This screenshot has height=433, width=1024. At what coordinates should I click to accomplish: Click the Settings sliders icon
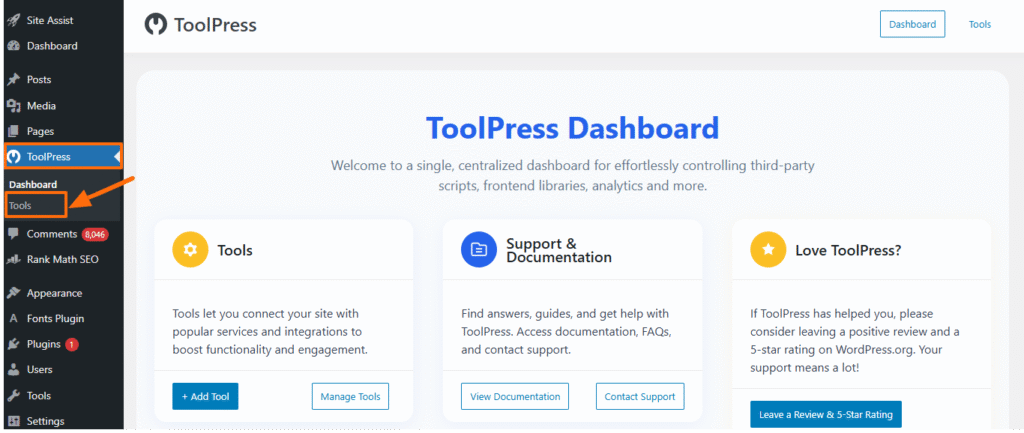tap(13, 421)
